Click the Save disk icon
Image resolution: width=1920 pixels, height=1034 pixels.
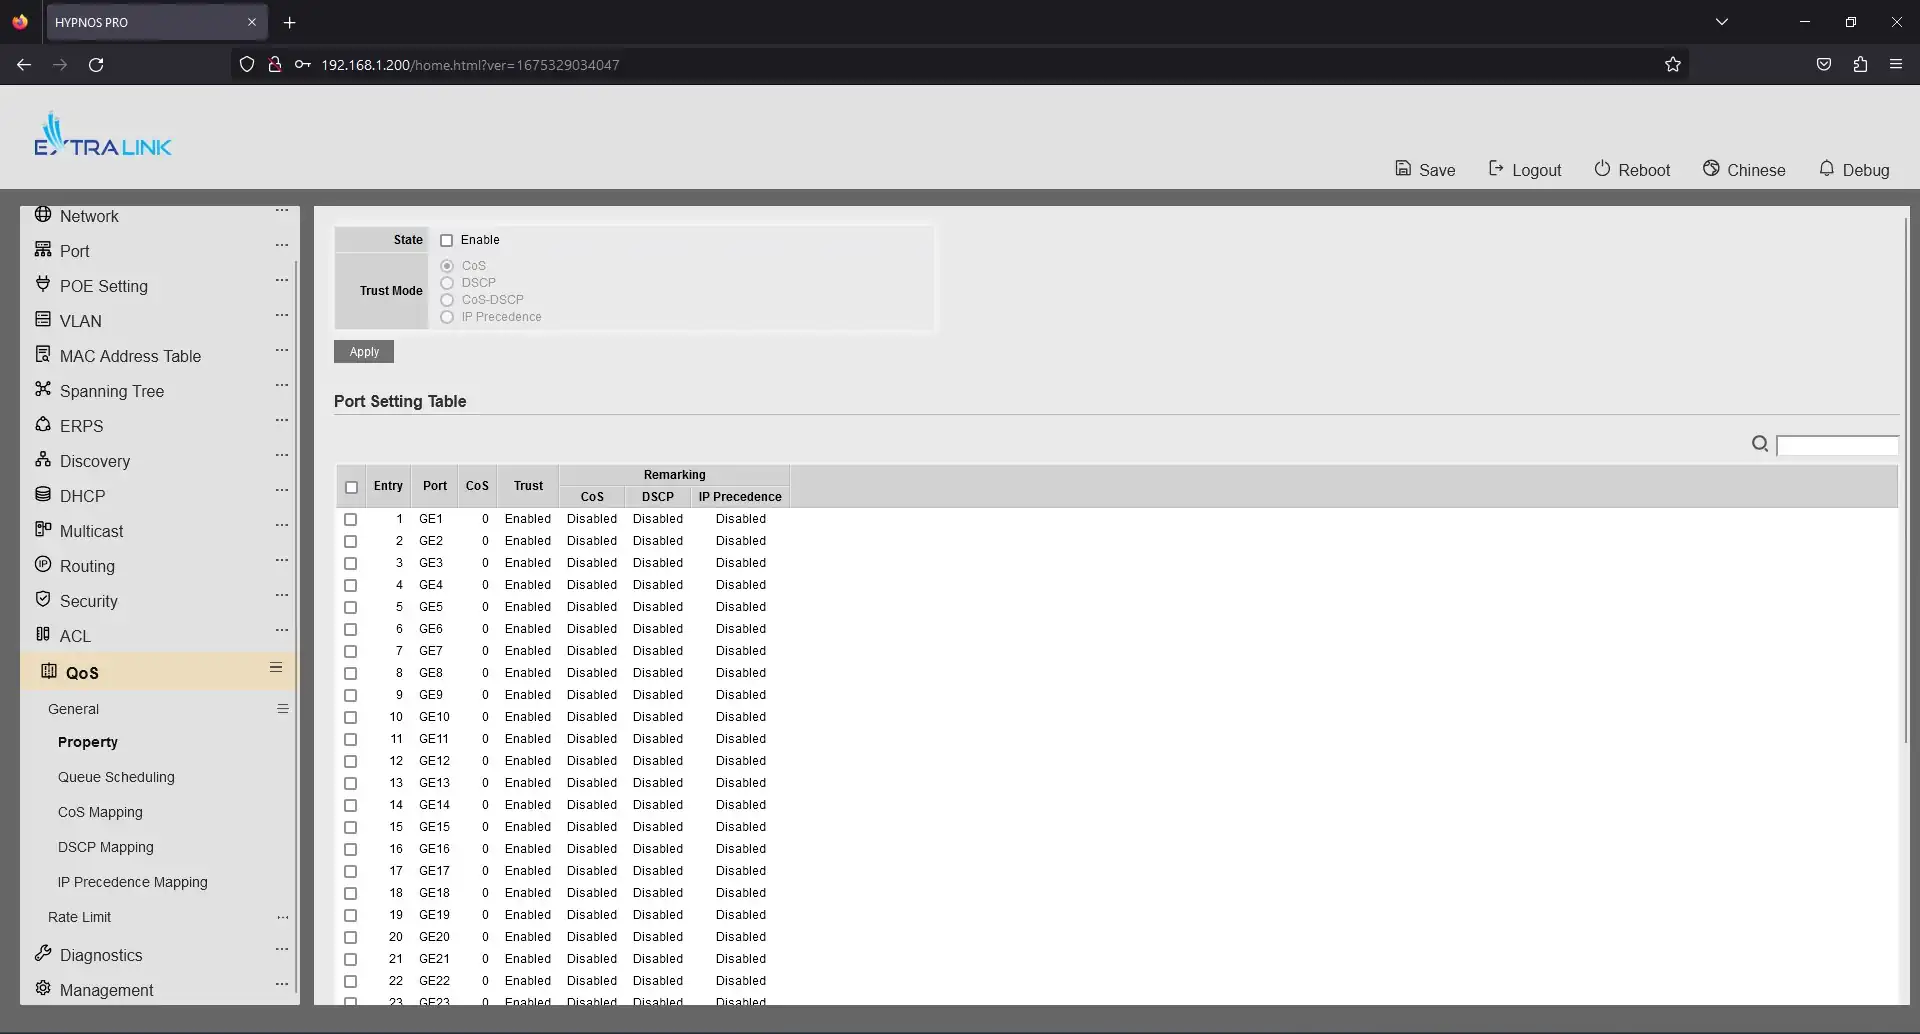click(1403, 169)
